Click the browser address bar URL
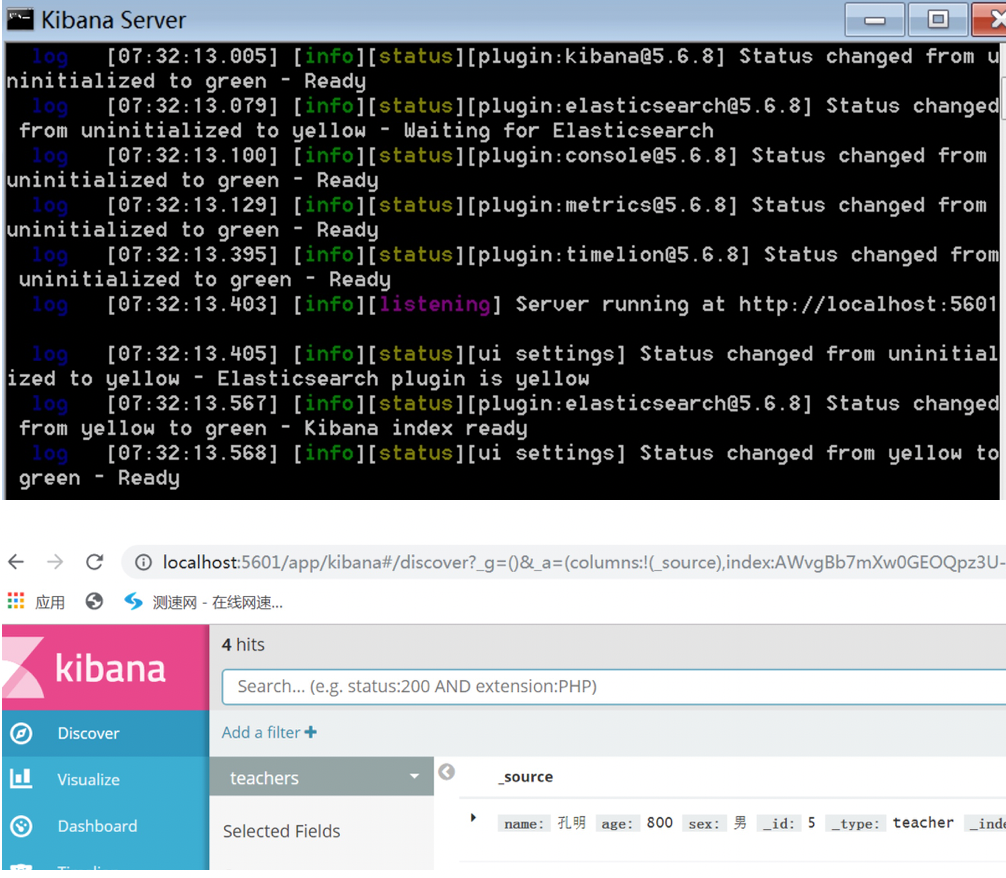This screenshot has width=1006, height=878. 583,563
